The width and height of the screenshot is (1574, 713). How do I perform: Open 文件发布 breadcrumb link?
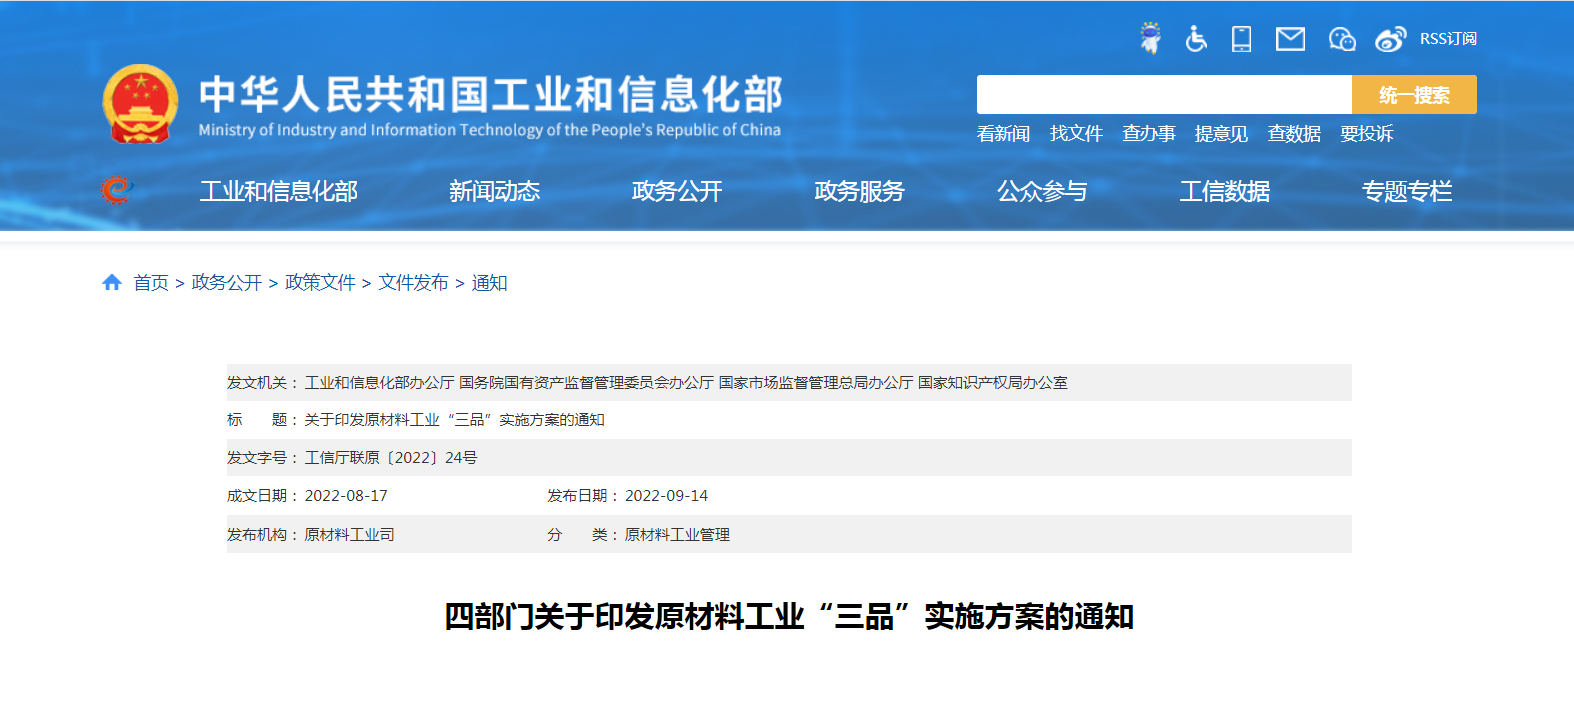point(413,283)
